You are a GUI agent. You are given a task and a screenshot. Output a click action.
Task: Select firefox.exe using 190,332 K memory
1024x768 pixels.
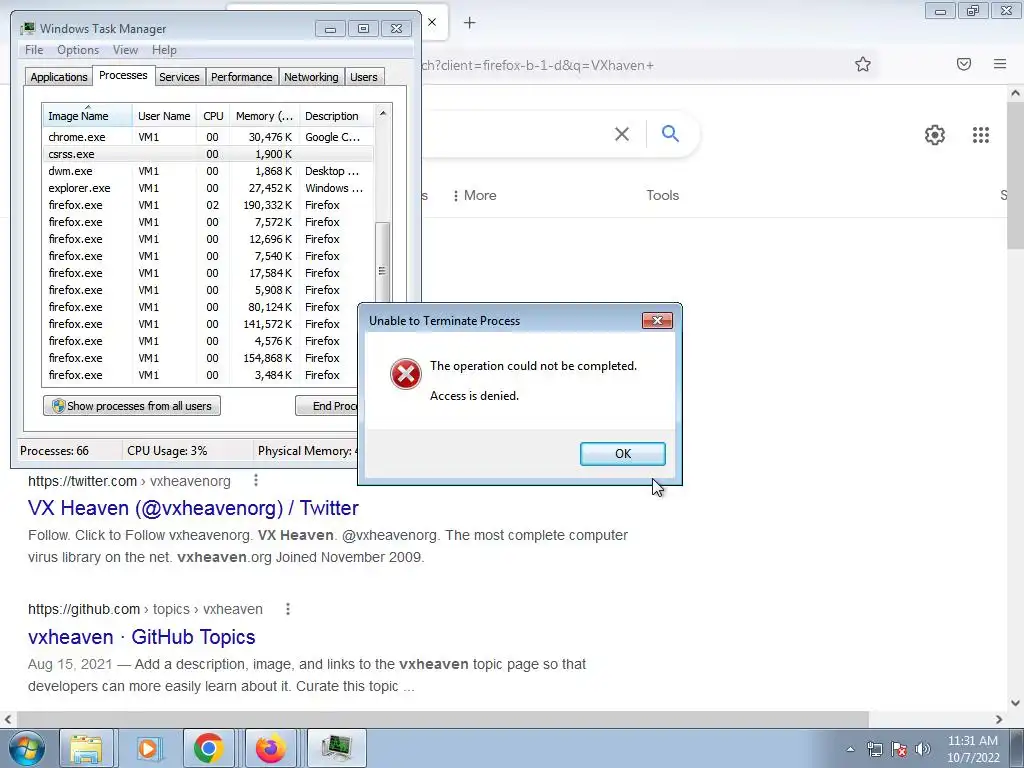click(x=208, y=205)
